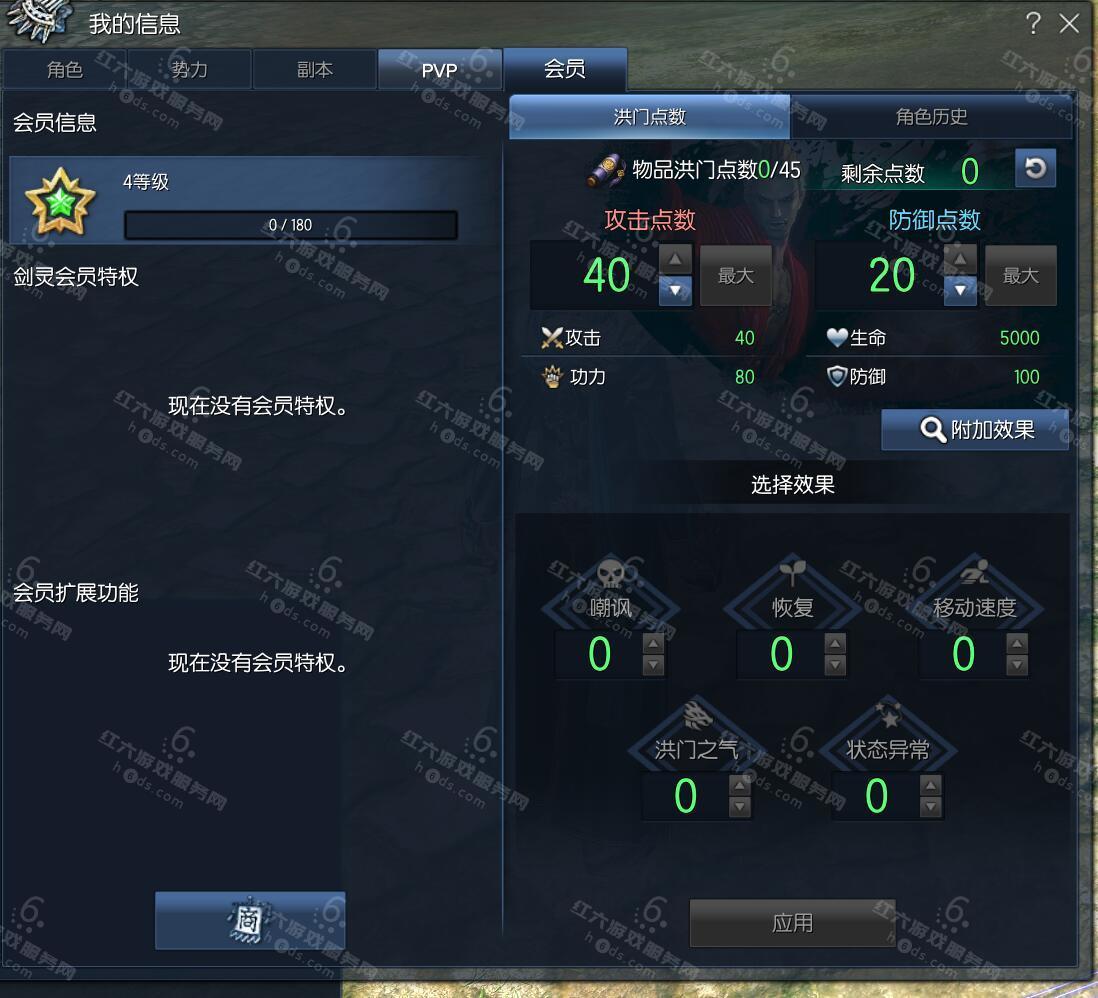Raise 恢复 value using up arrow

tap(835, 644)
